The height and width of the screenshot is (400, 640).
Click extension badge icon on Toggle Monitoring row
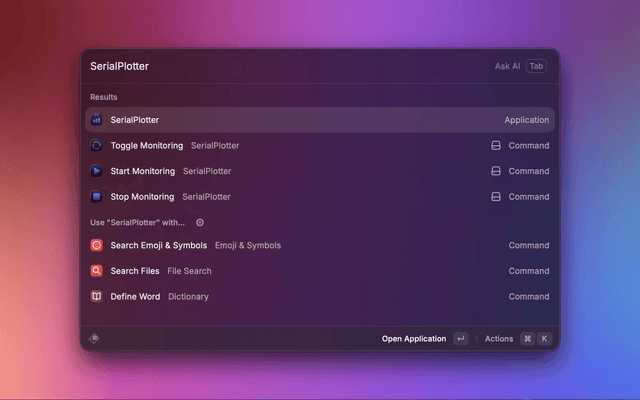coord(495,146)
